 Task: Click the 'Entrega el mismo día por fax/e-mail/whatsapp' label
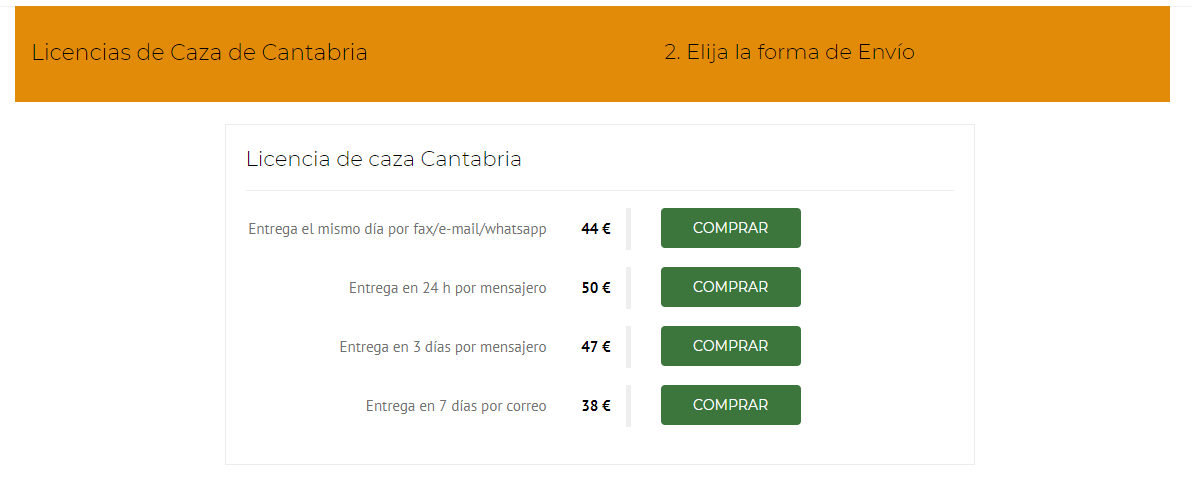pos(397,229)
